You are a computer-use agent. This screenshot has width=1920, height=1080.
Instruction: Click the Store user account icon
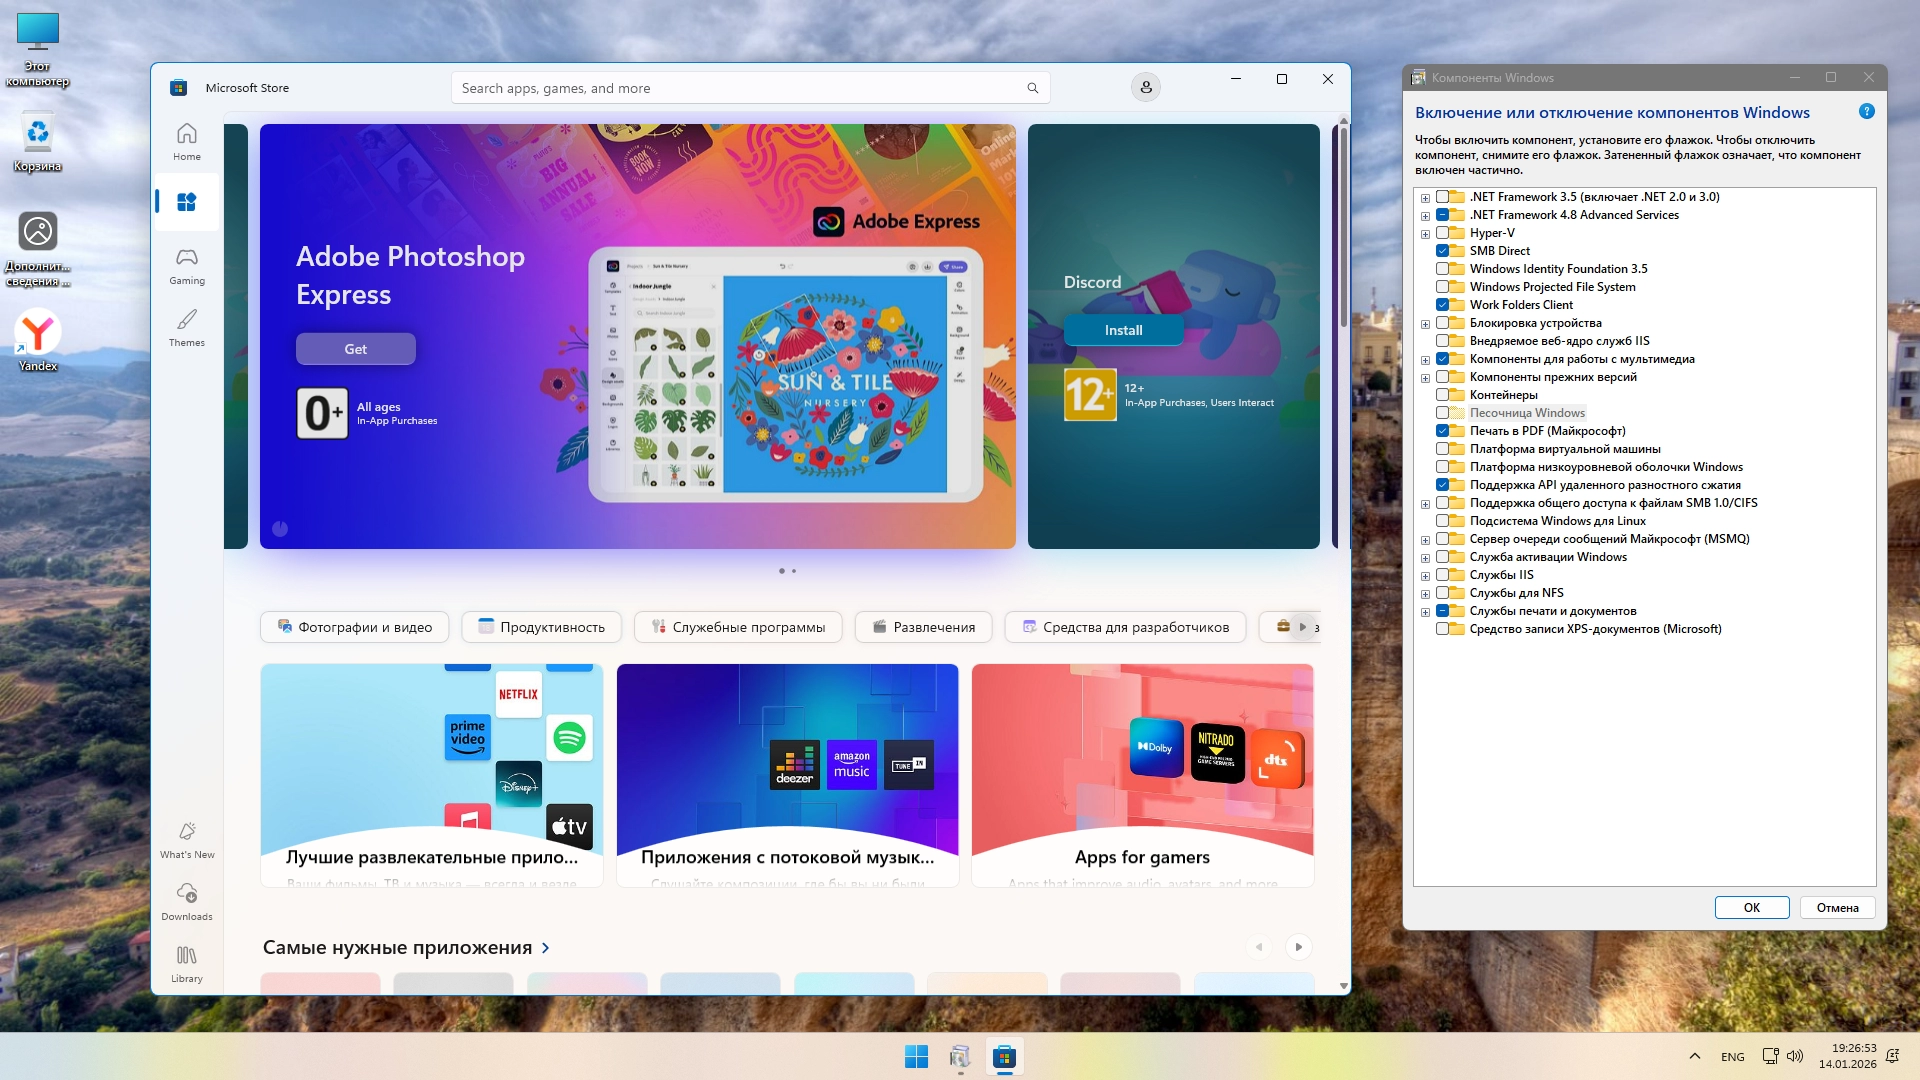pos(1146,88)
